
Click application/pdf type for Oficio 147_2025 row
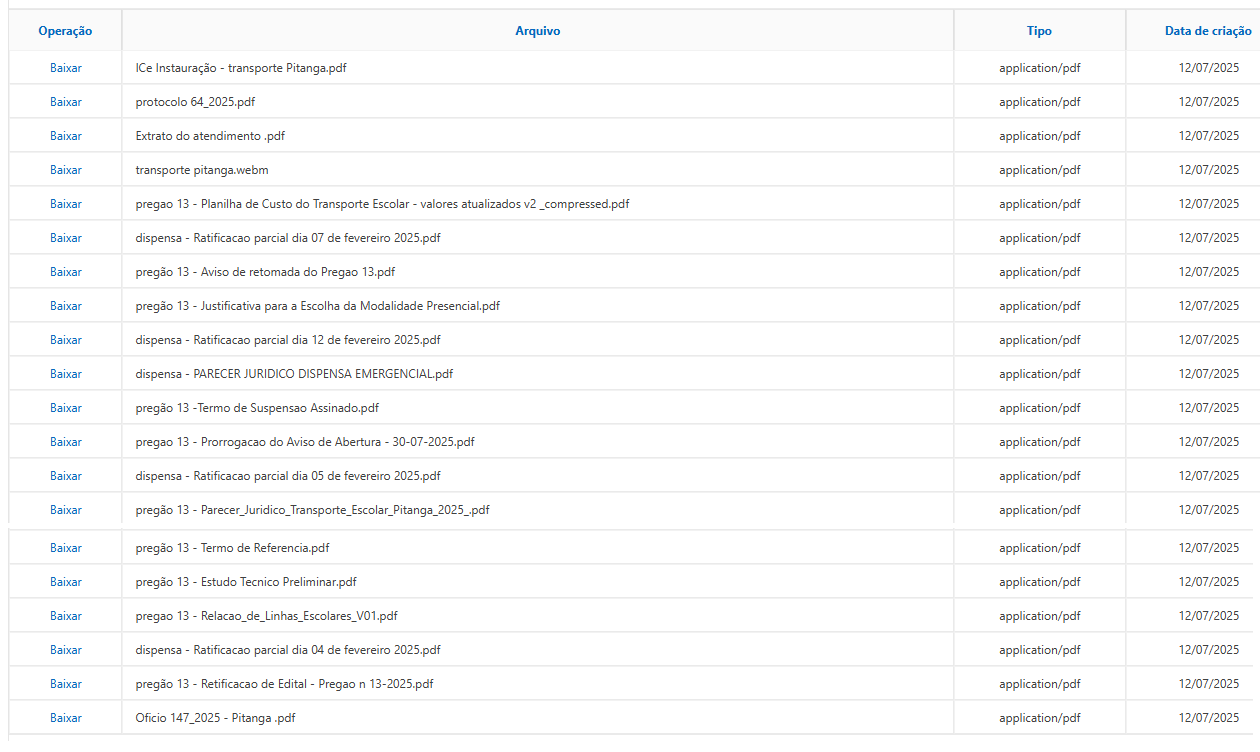click(1040, 718)
